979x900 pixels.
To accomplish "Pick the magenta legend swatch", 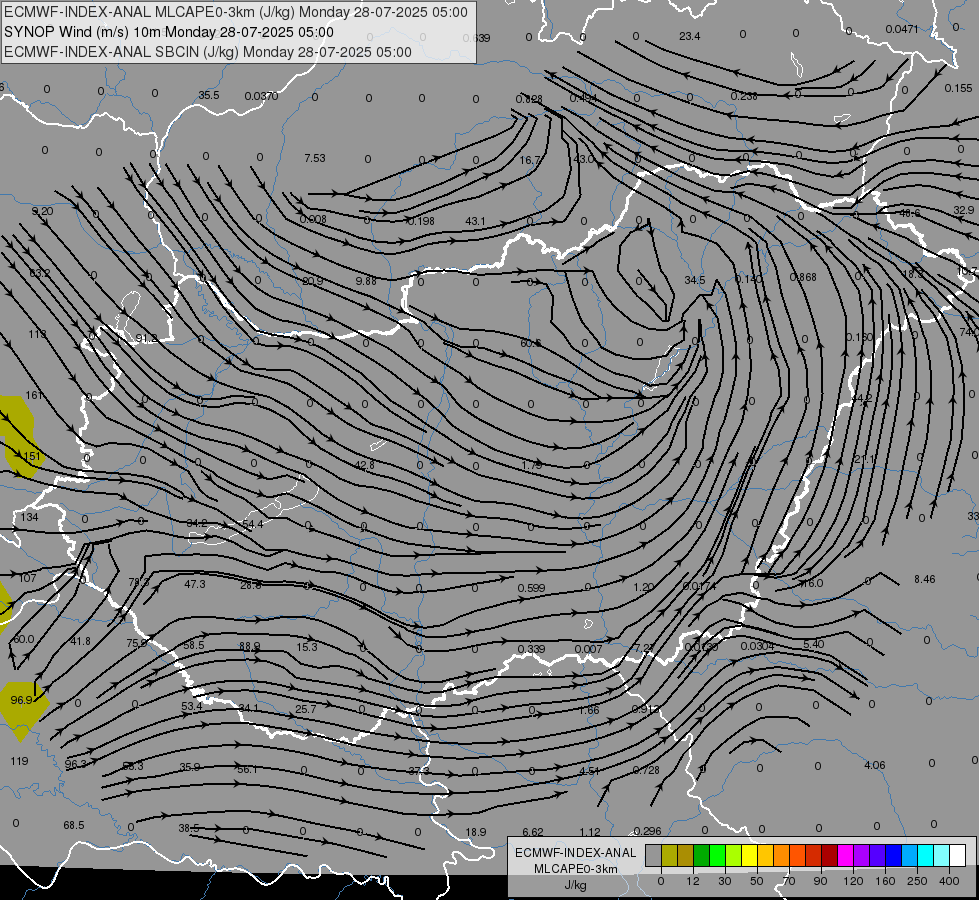I will 846,856.
